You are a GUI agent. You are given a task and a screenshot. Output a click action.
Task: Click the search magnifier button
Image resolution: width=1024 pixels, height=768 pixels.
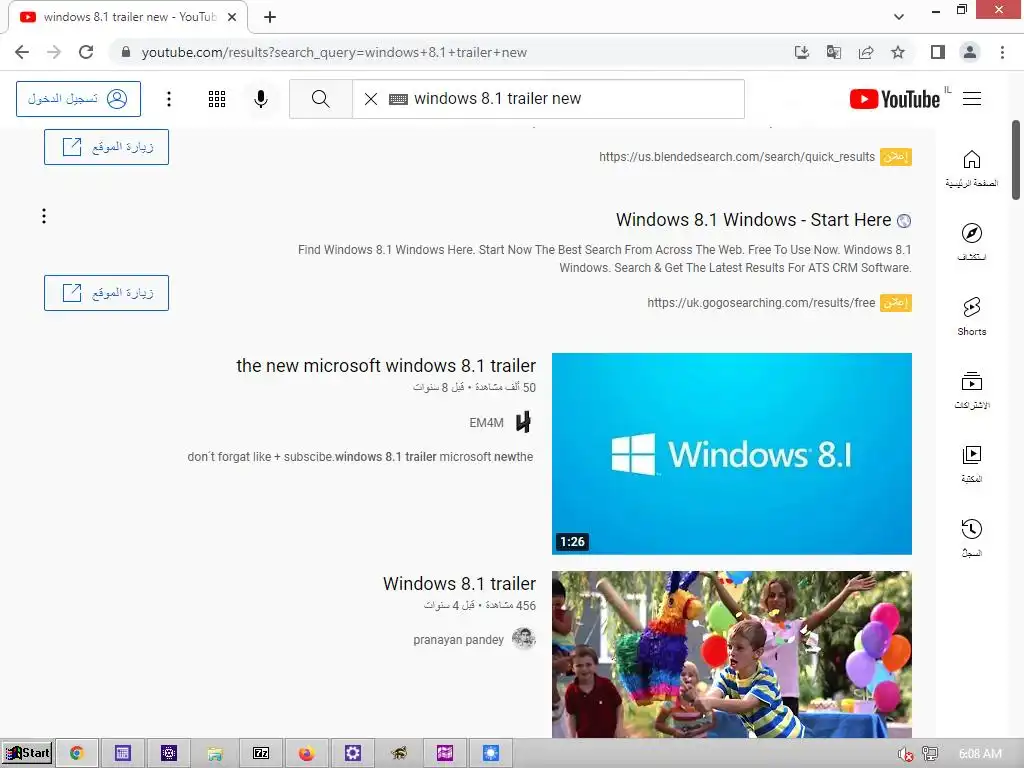tap(321, 99)
